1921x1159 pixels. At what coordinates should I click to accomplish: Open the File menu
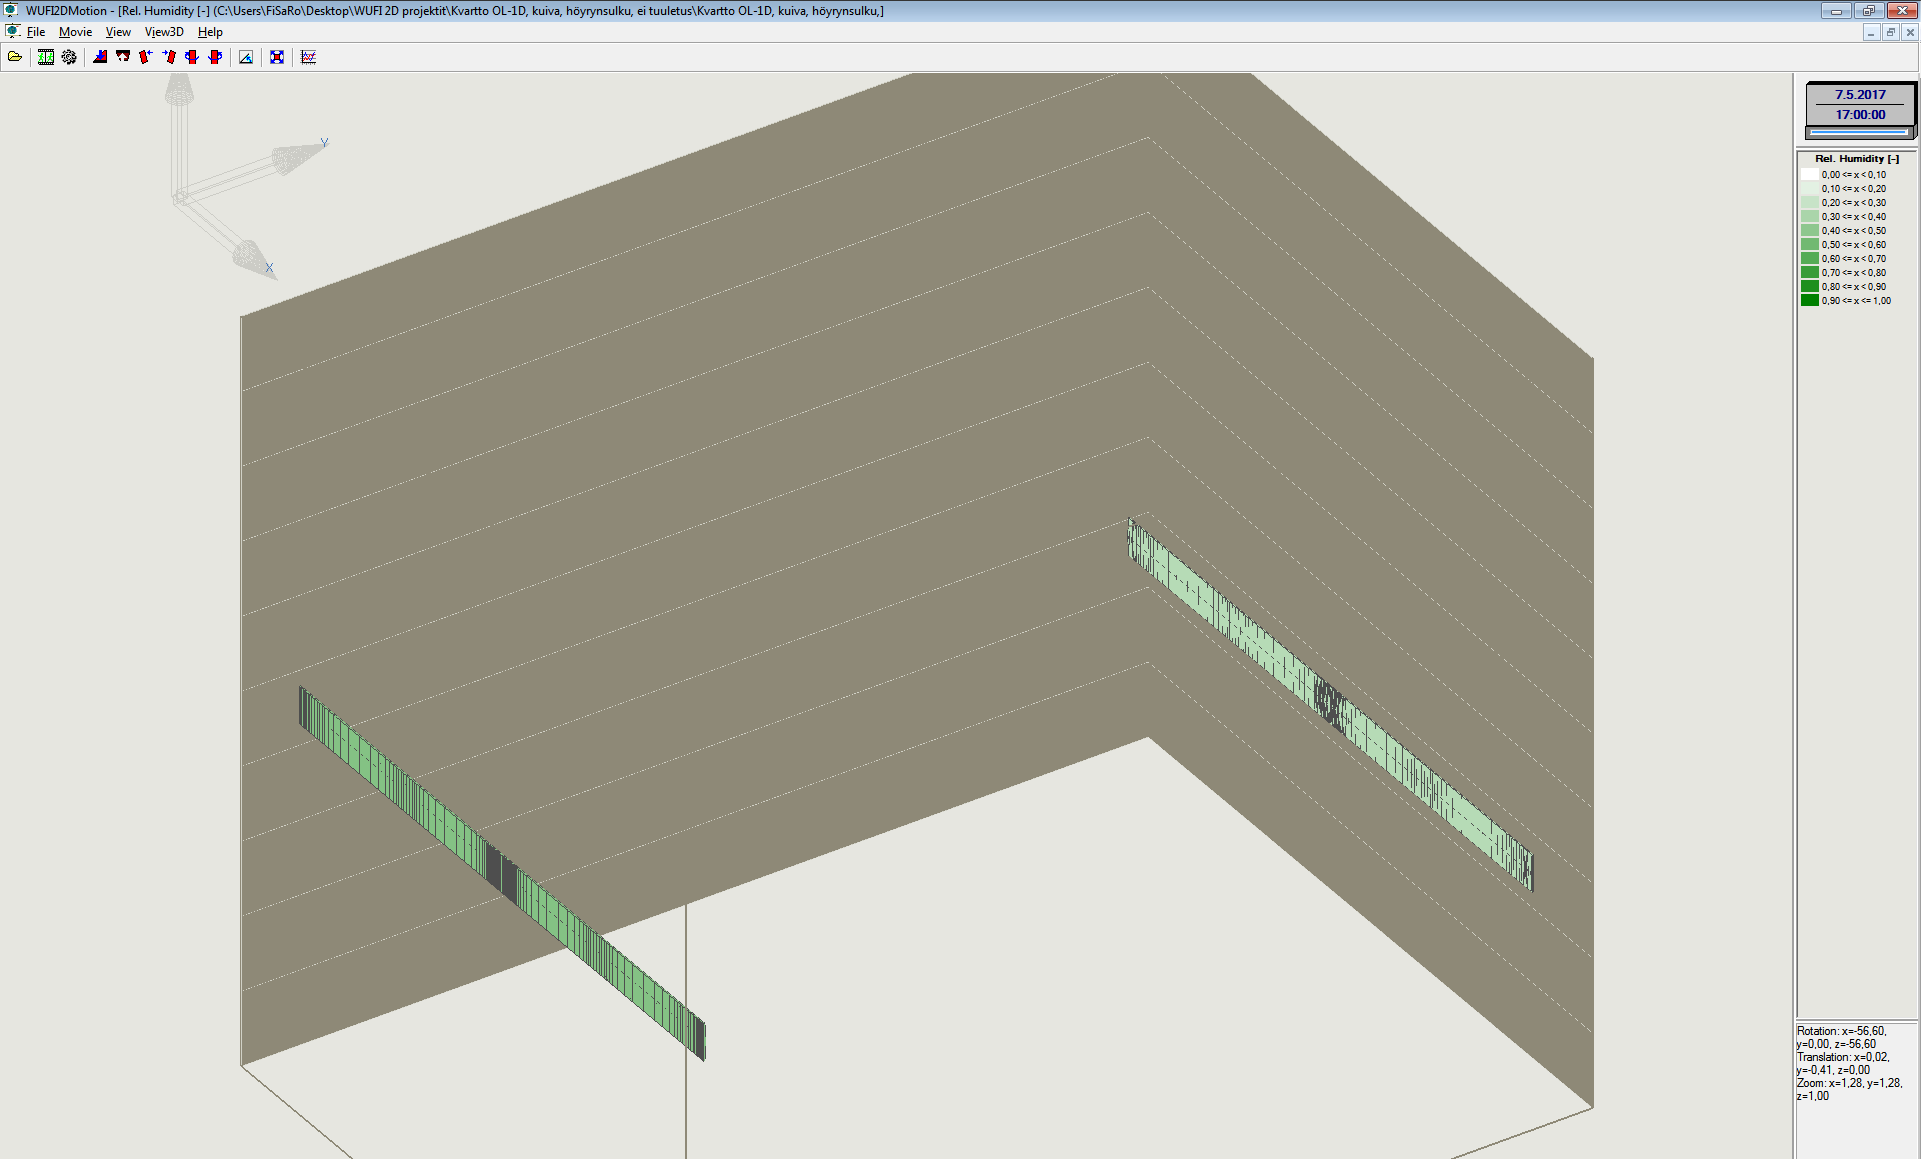pyautogui.click(x=36, y=32)
